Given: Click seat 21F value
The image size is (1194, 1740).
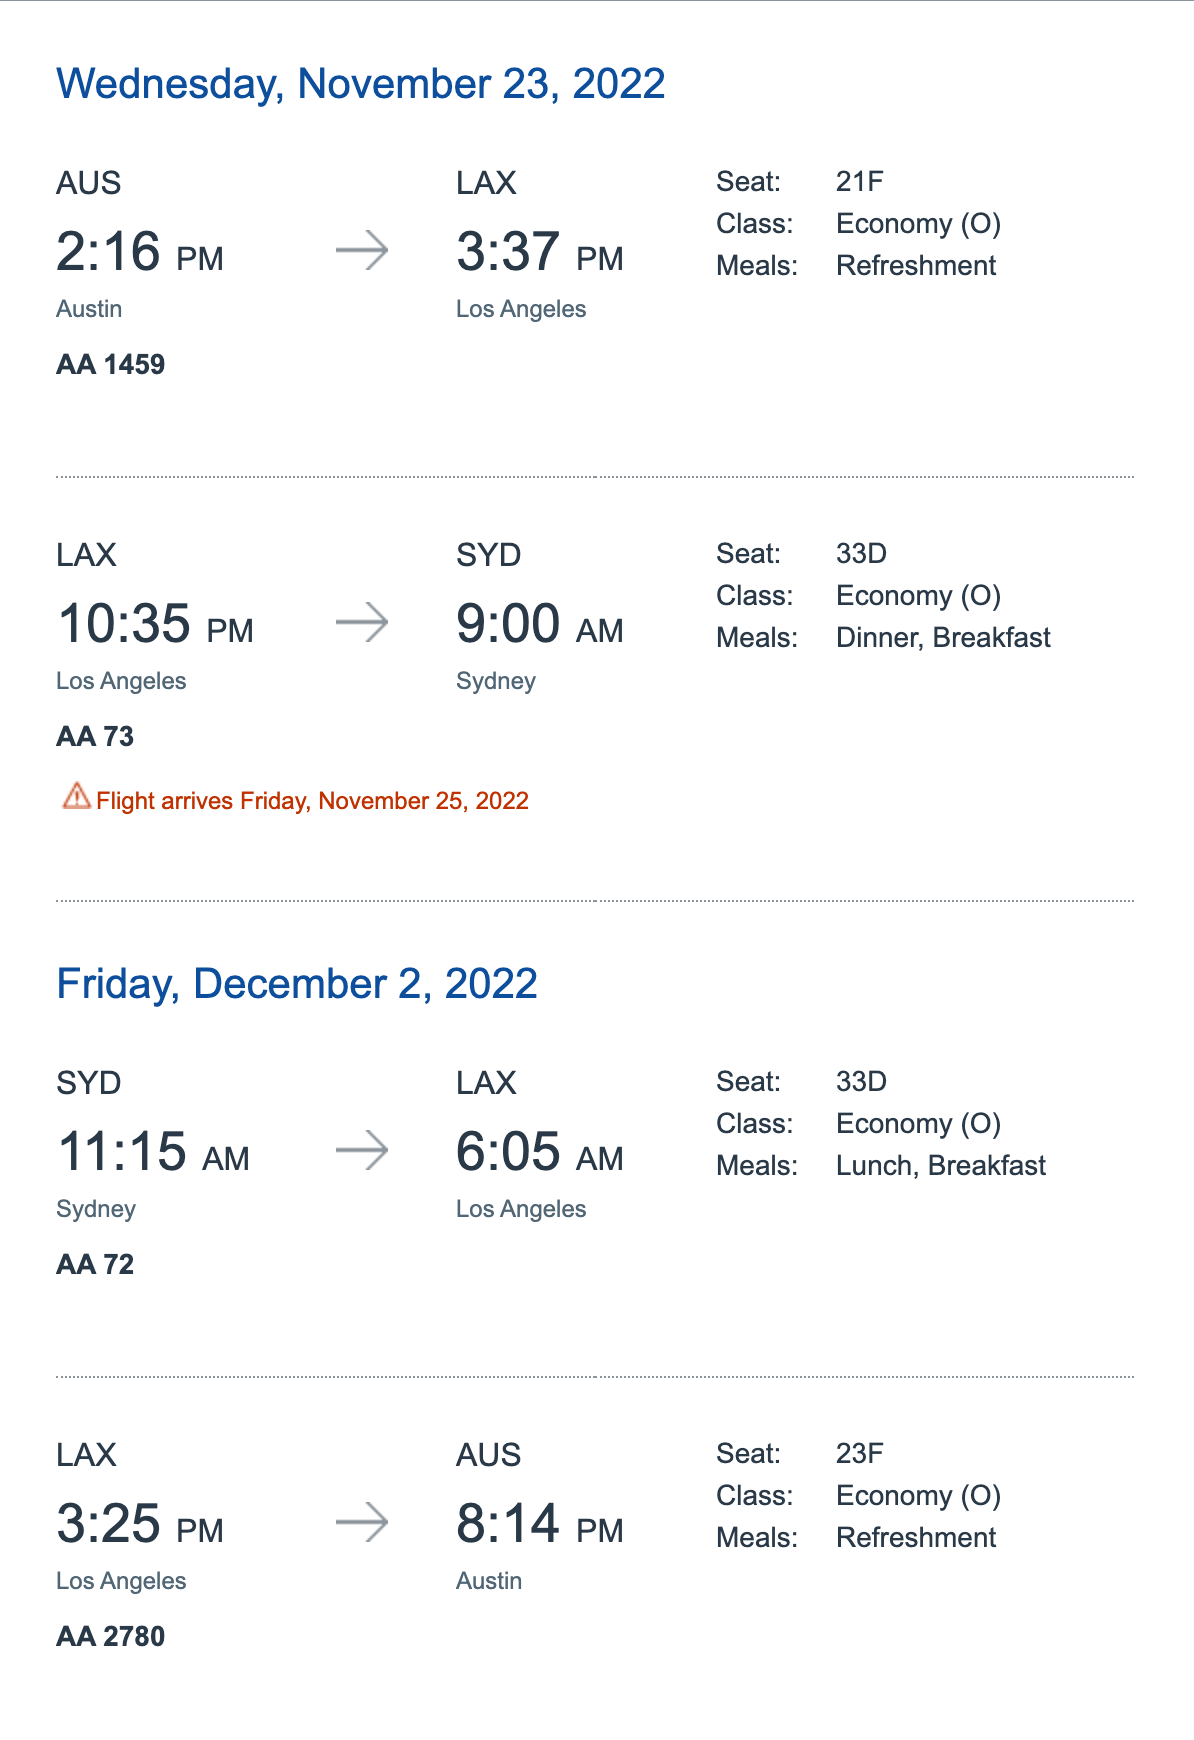Looking at the screenshot, I should (860, 182).
